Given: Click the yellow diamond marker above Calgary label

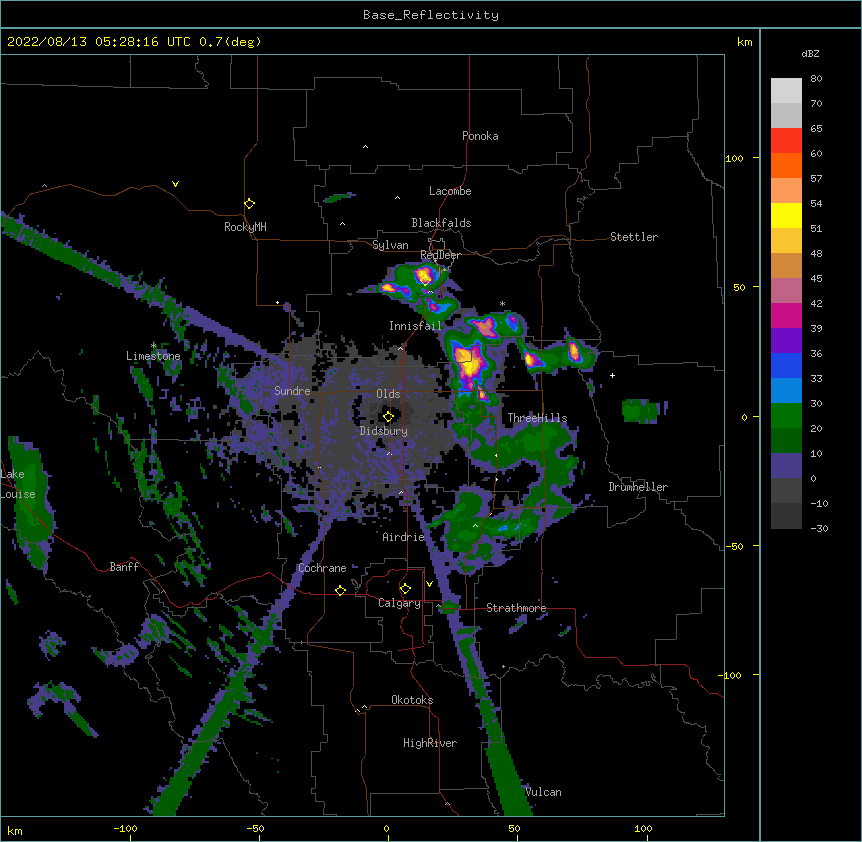Looking at the screenshot, I should [405, 589].
